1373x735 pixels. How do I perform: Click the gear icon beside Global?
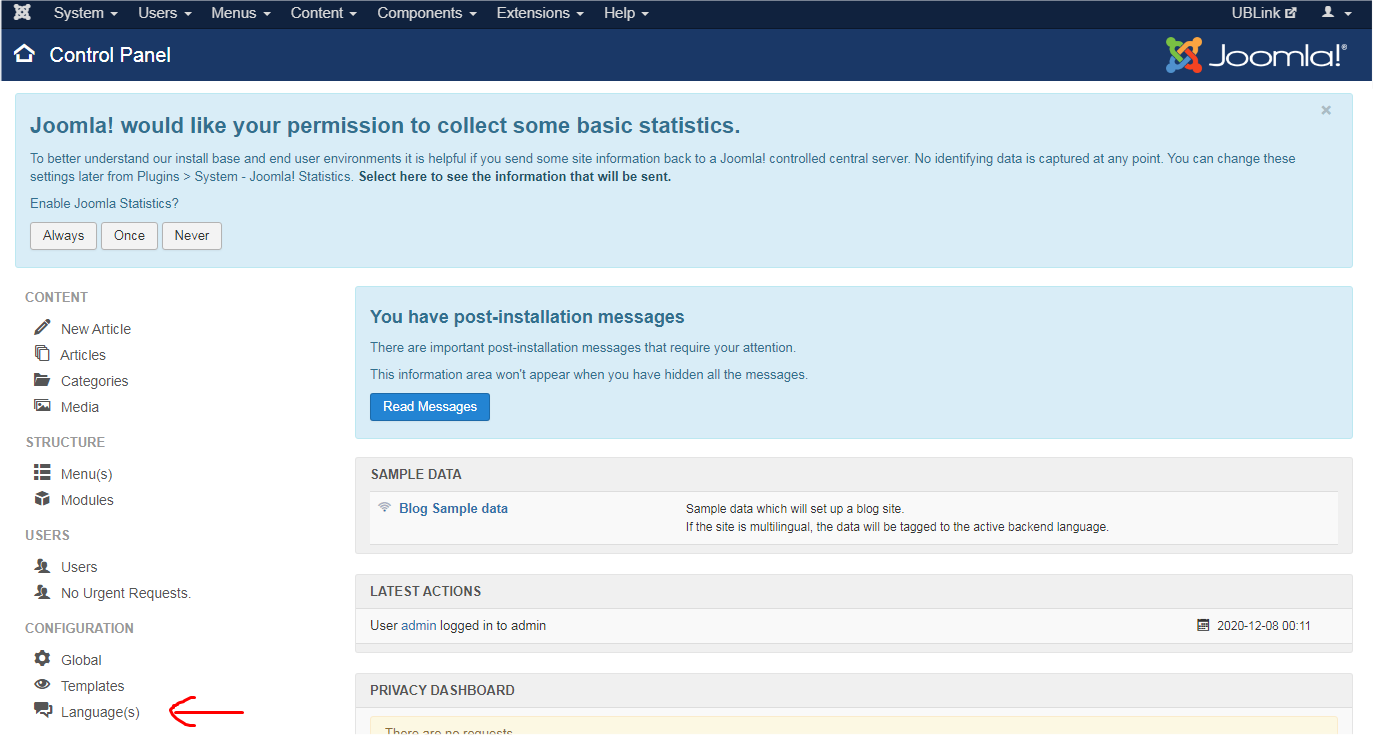[42, 659]
